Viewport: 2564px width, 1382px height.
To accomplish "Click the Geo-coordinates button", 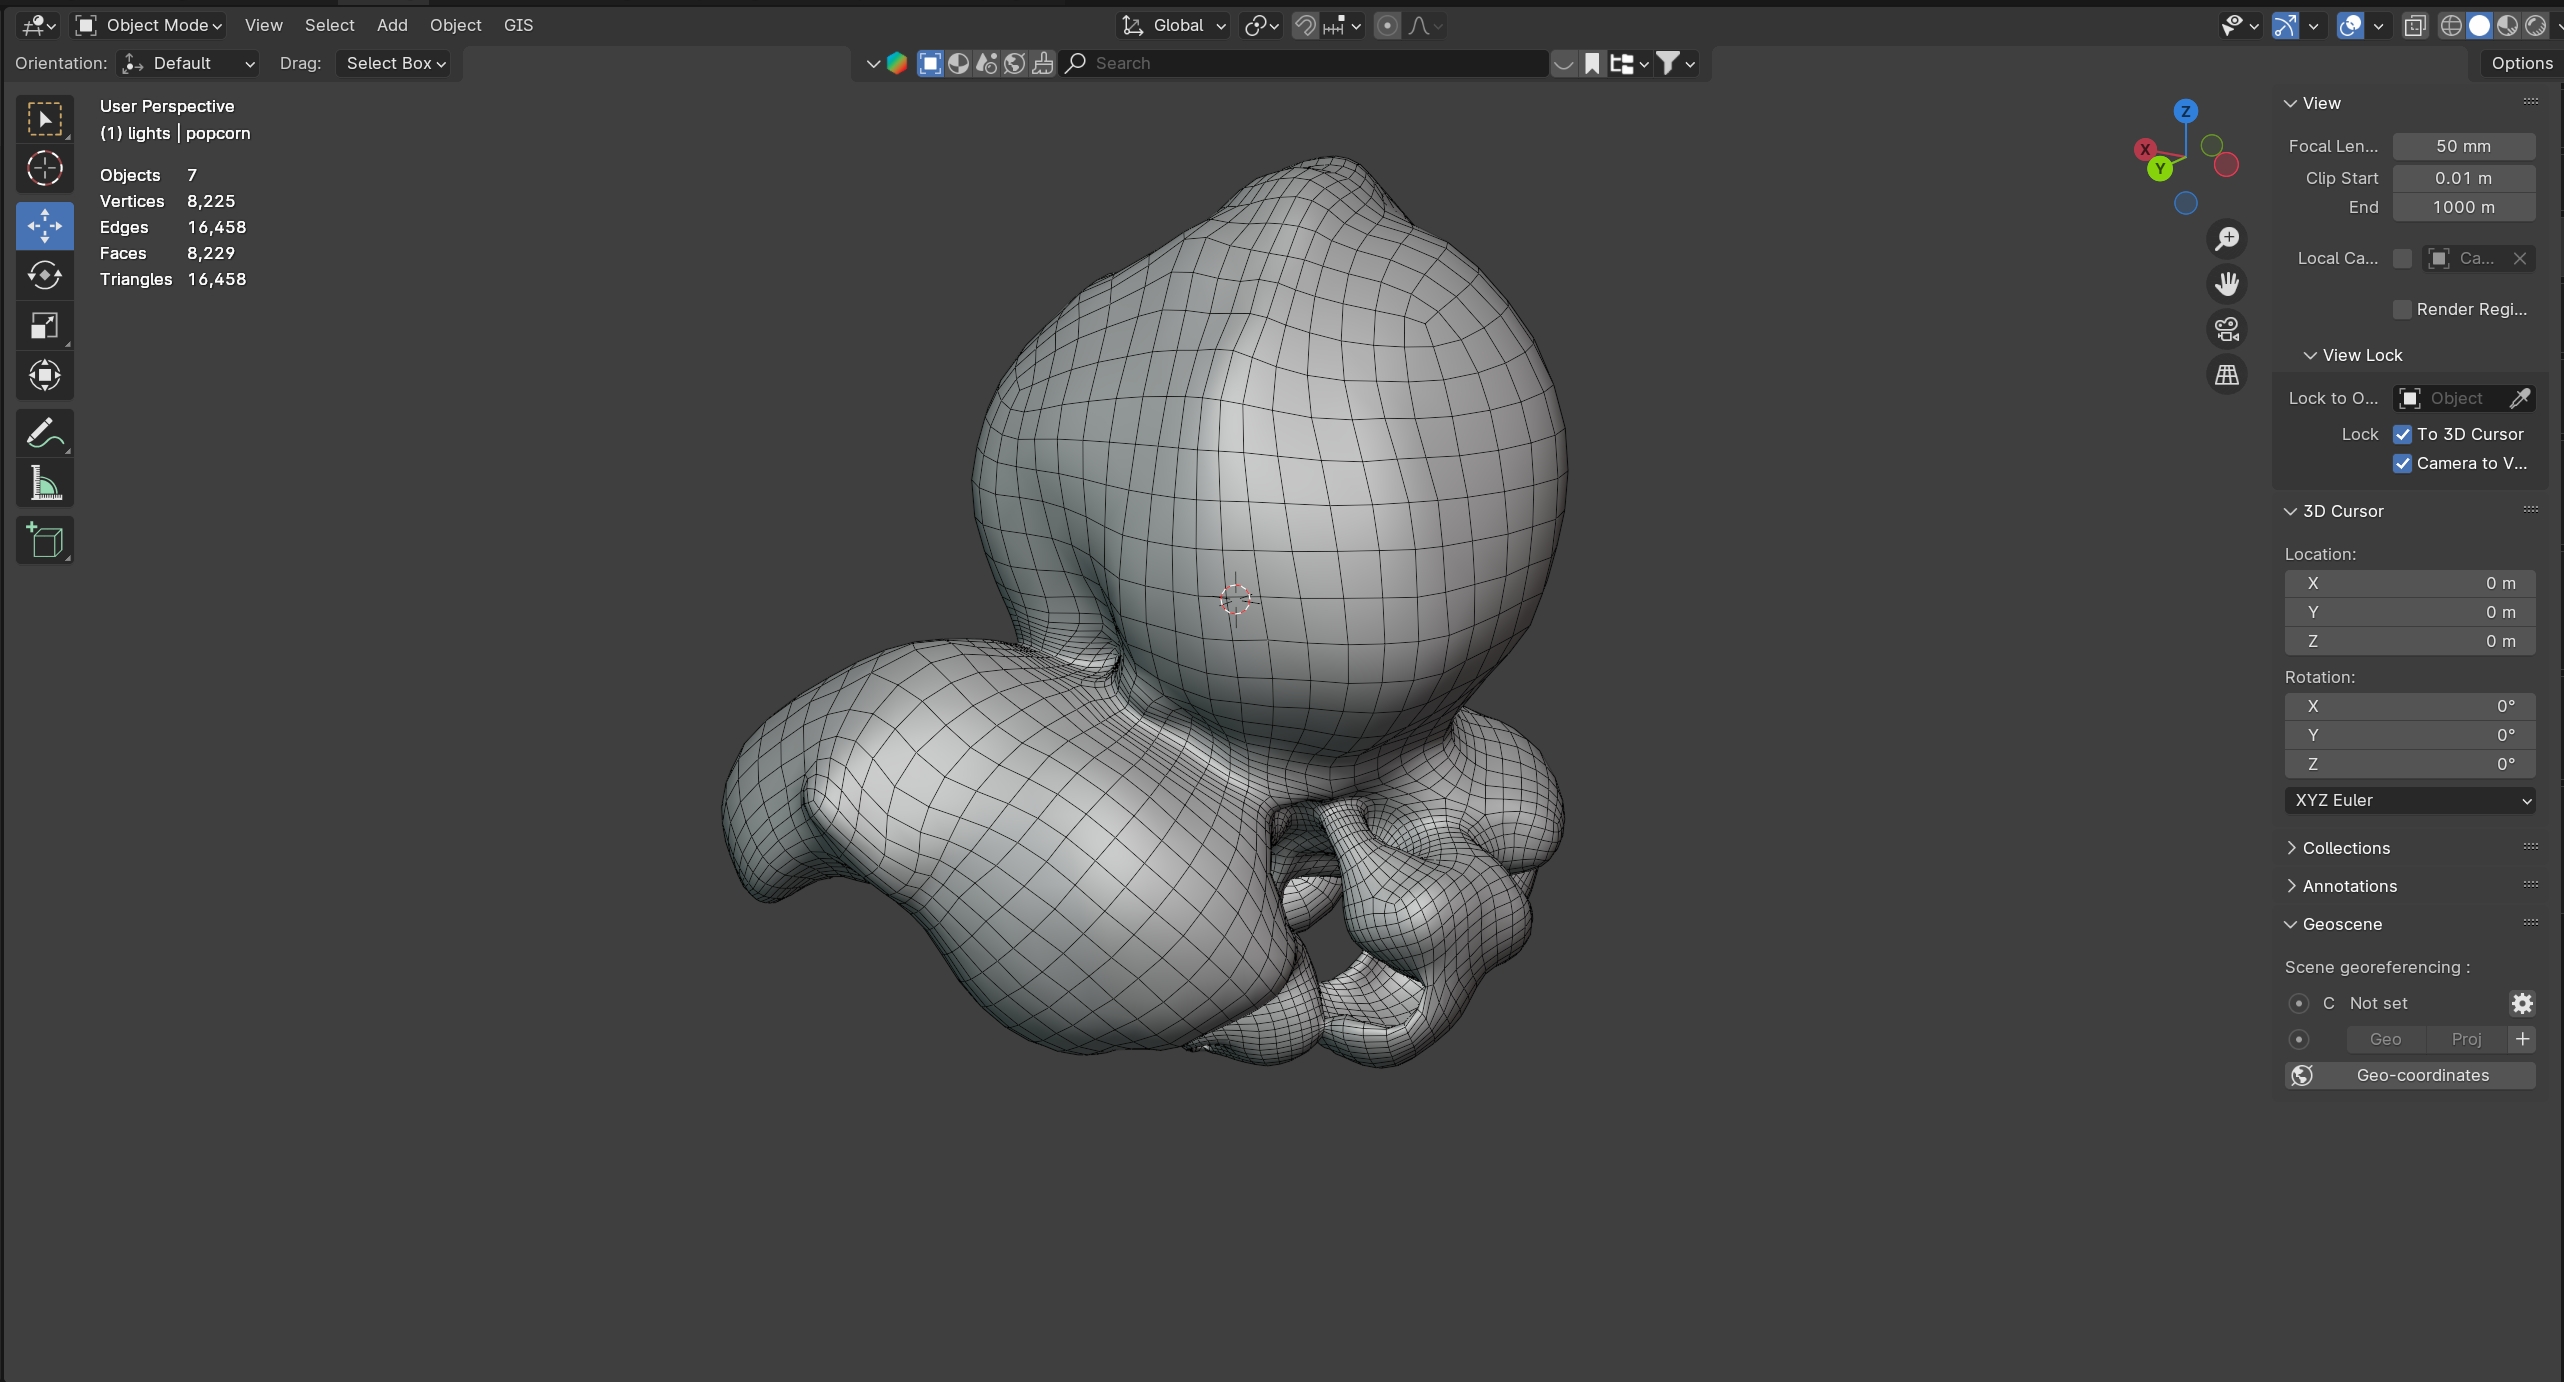I will pyautogui.click(x=2409, y=1075).
